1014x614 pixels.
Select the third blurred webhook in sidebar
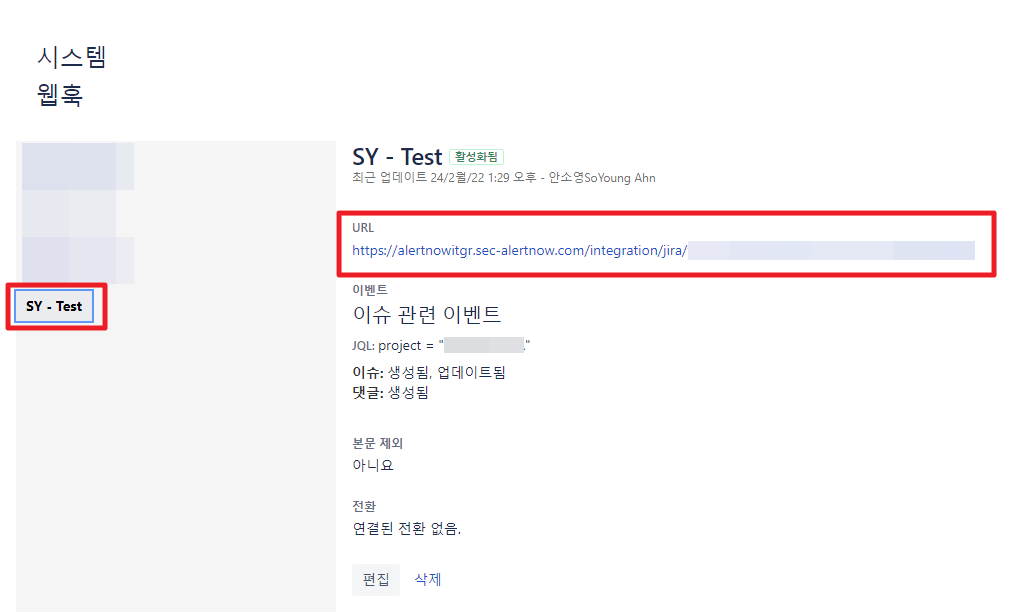click(x=77, y=260)
